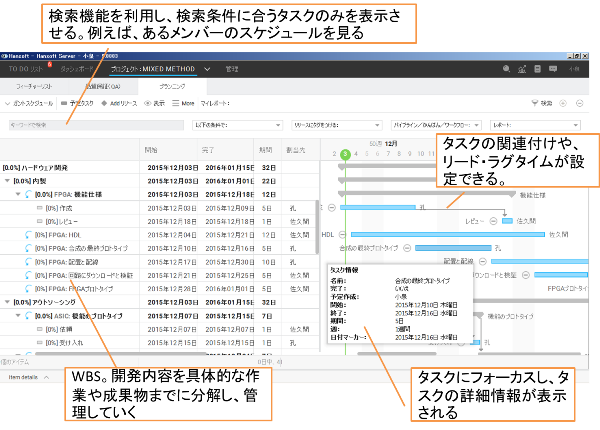Click task icon of [0%] 受け入れ row
The image size is (600, 430).
click(x=39, y=342)
